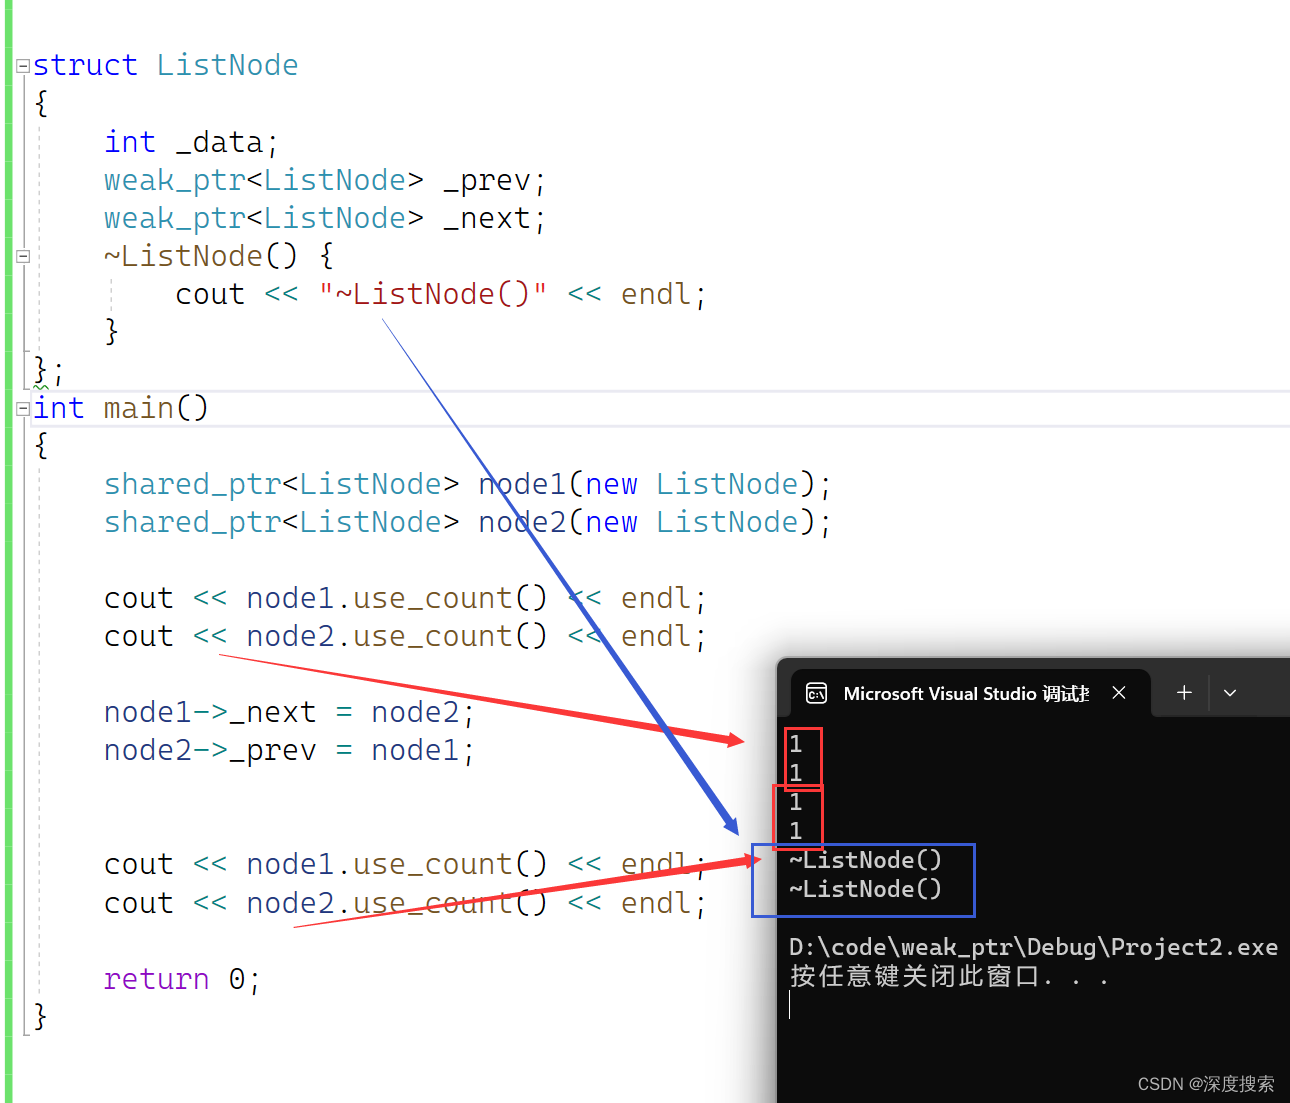Click the weak_ptr<ListNode> _next member line
This screenshot has height=1103, width=1290.
coord(320,217)
